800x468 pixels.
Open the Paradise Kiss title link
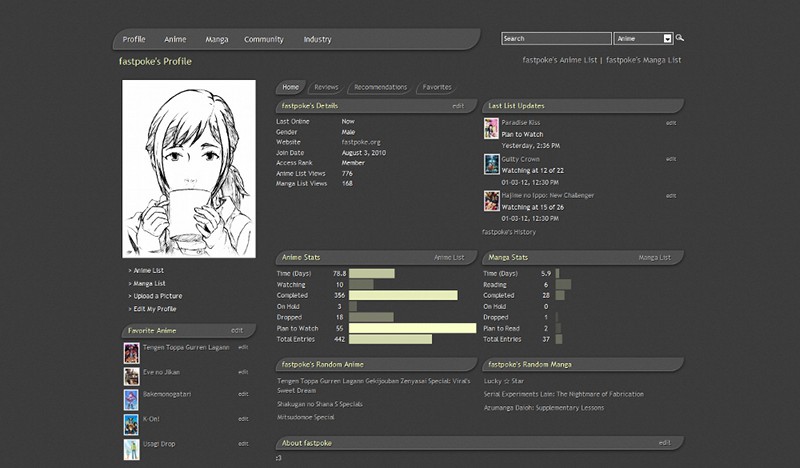point(520,122)
